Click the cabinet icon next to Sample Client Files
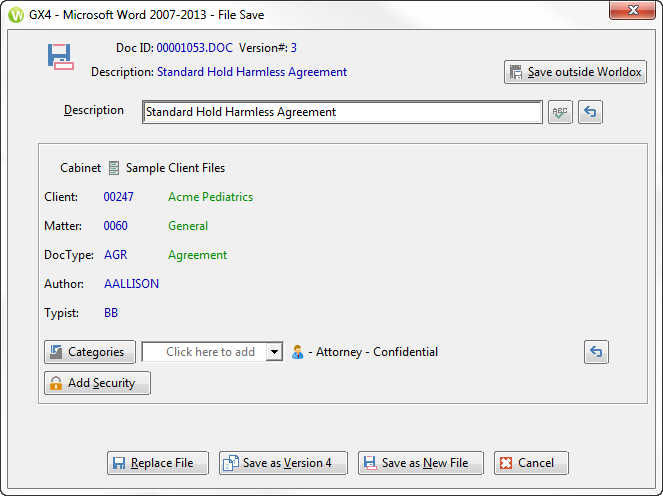Screen dimensions: 663x496 pos(114,168)
